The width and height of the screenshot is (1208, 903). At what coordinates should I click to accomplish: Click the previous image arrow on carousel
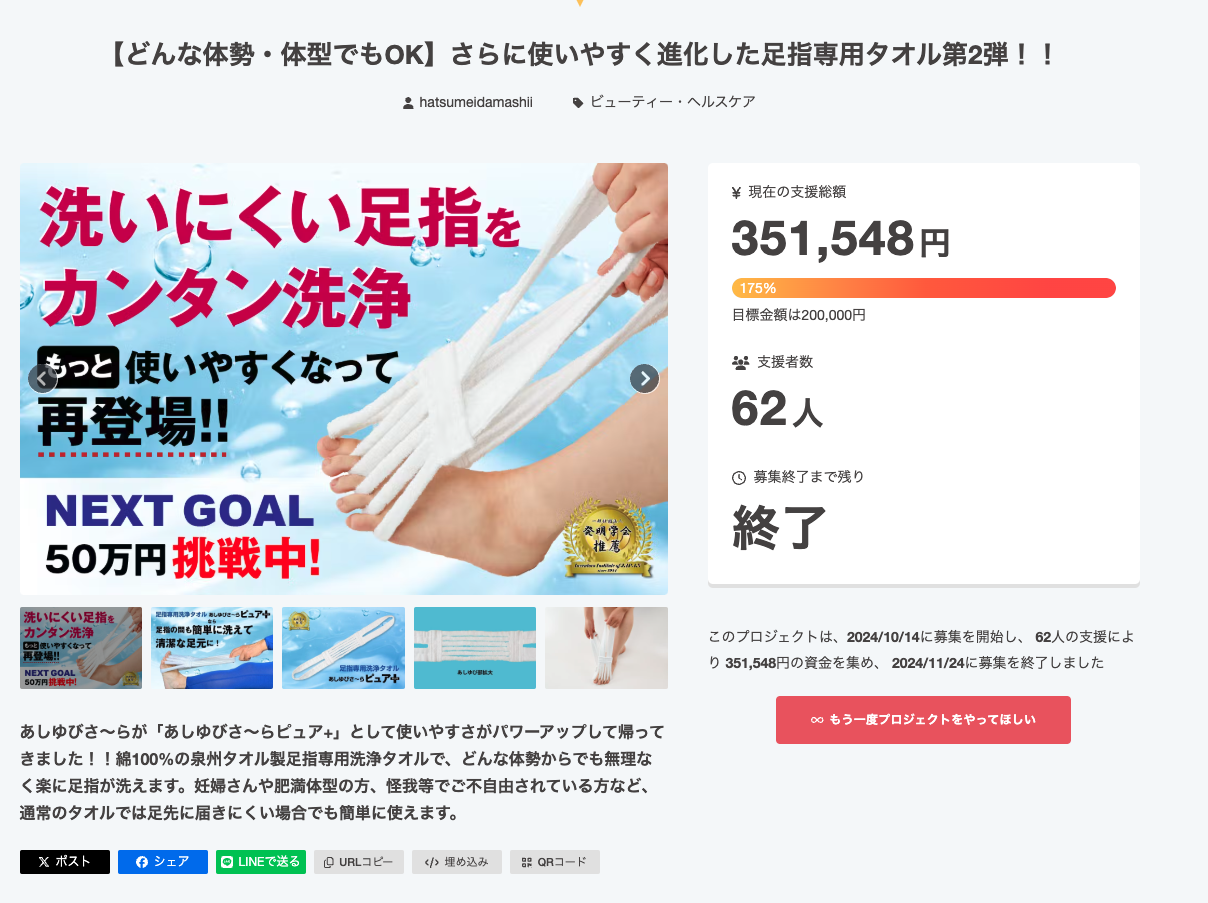tap(43, 378)
